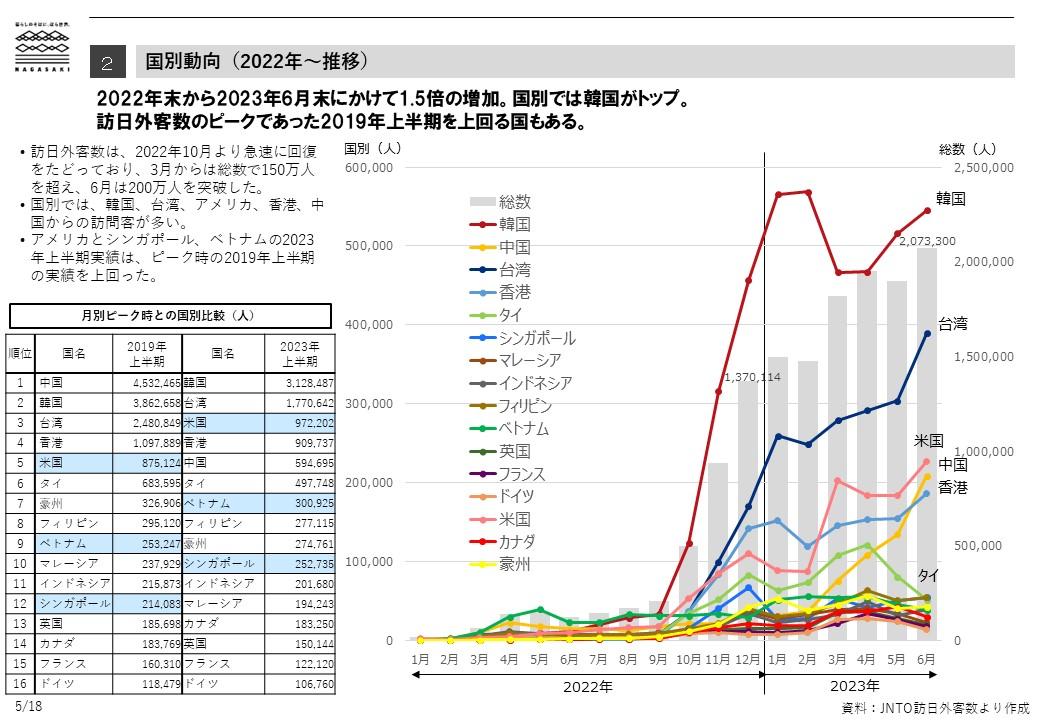Click the "台湾" label at the line end
1040x720 pixels.
(x=953, y=324)
